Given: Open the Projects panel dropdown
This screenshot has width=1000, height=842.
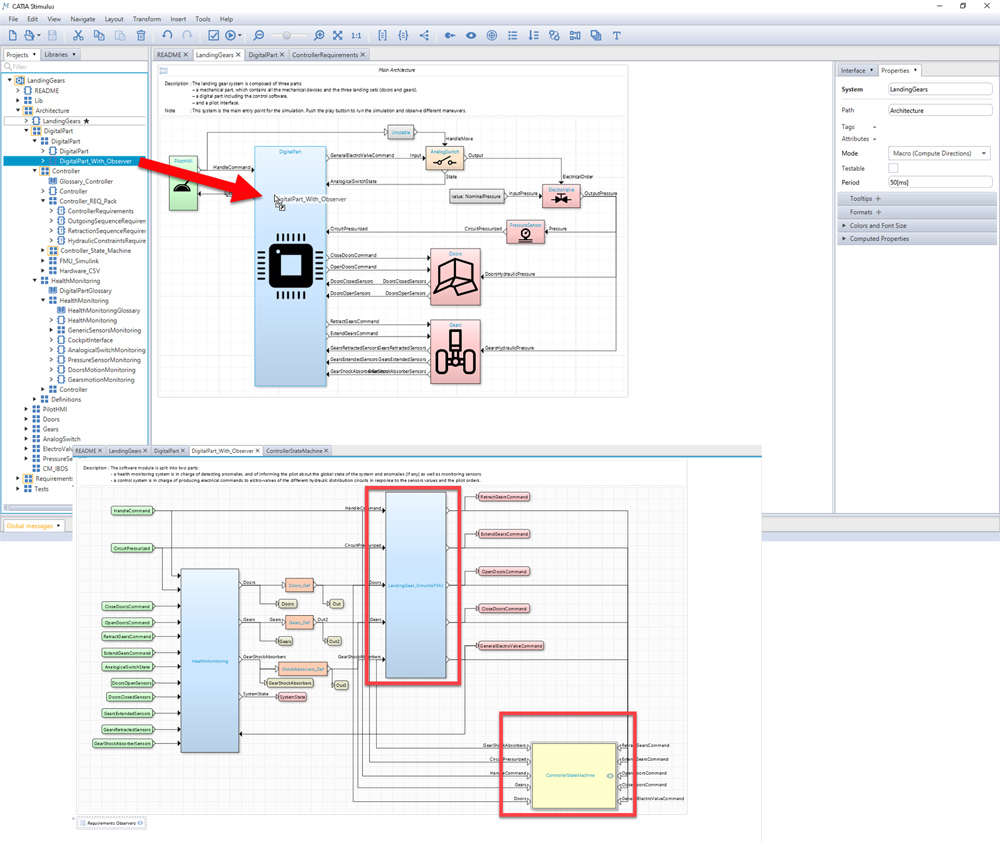Looking at the screenshot, I should 34,54.
